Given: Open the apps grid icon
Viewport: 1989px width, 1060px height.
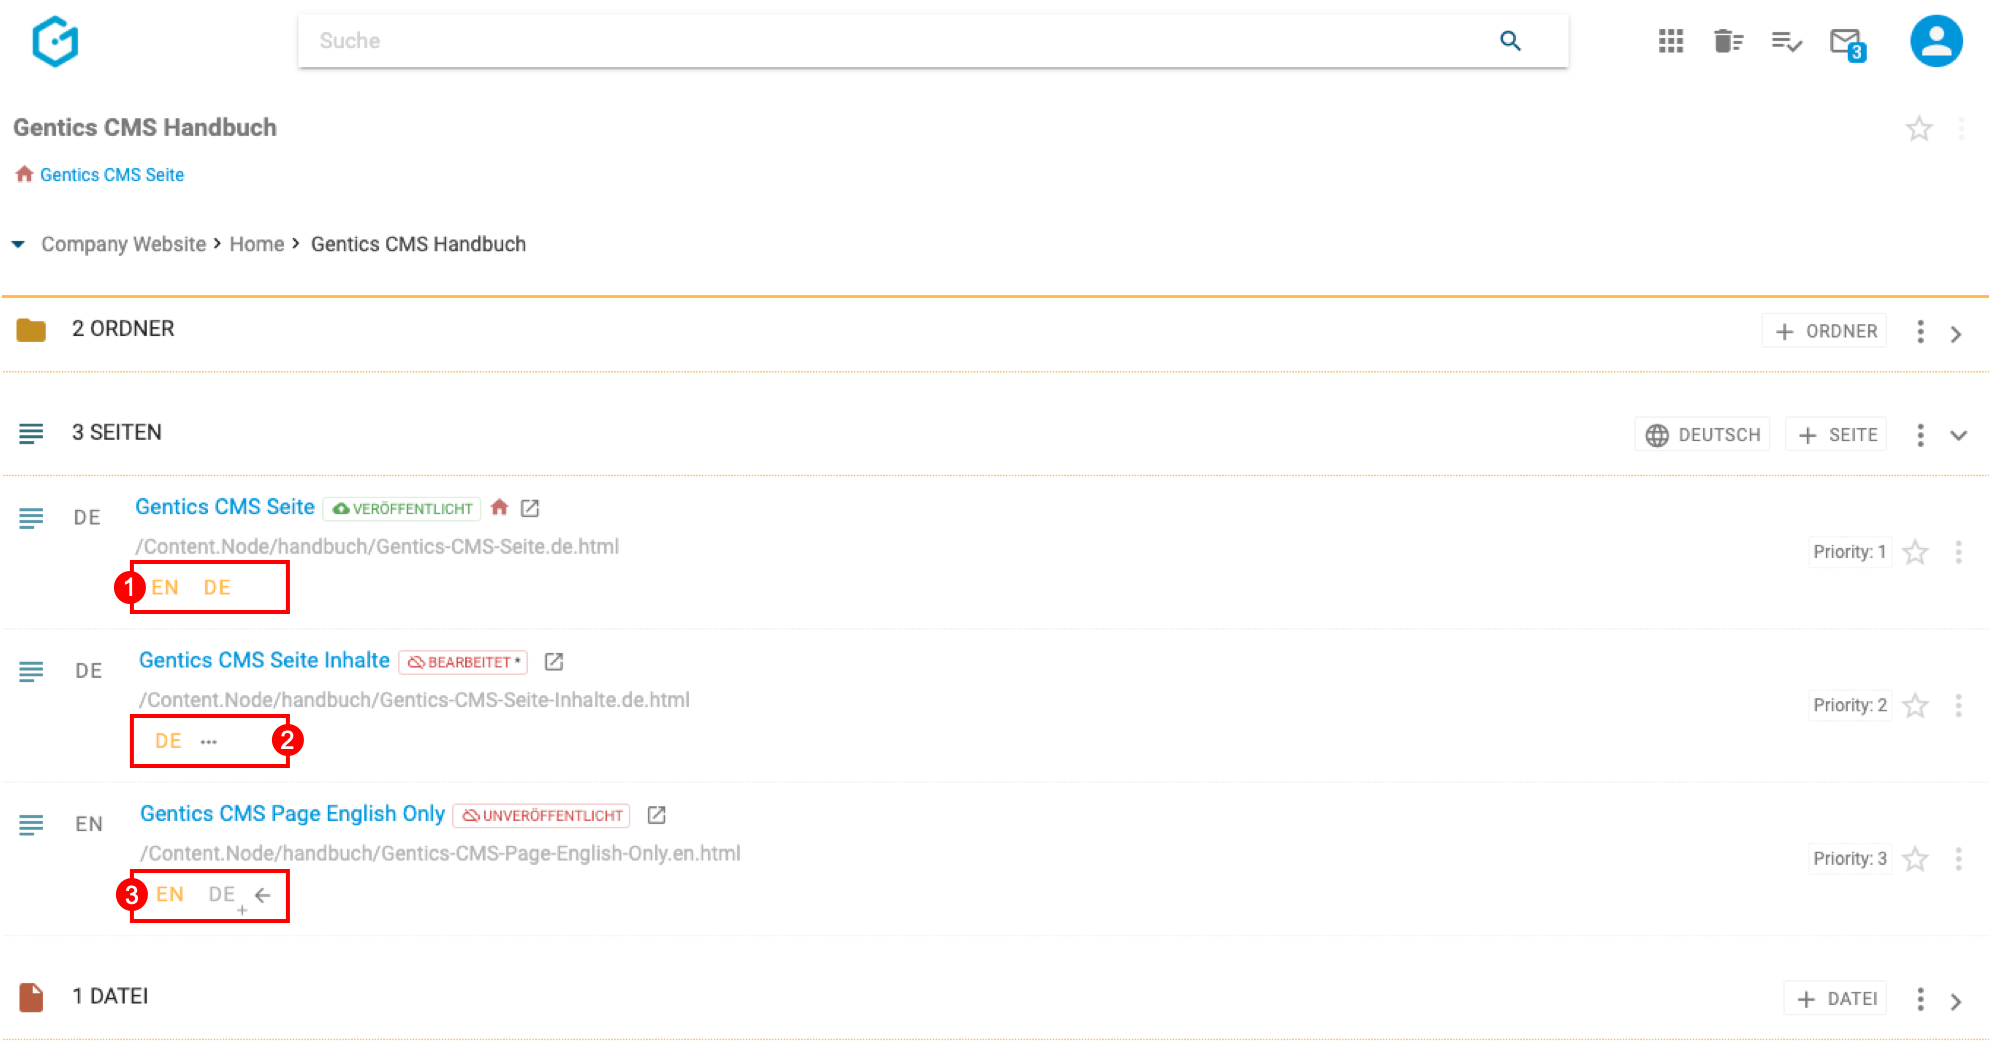Looking at the screenshot, I should click(x=1670, y=41).
